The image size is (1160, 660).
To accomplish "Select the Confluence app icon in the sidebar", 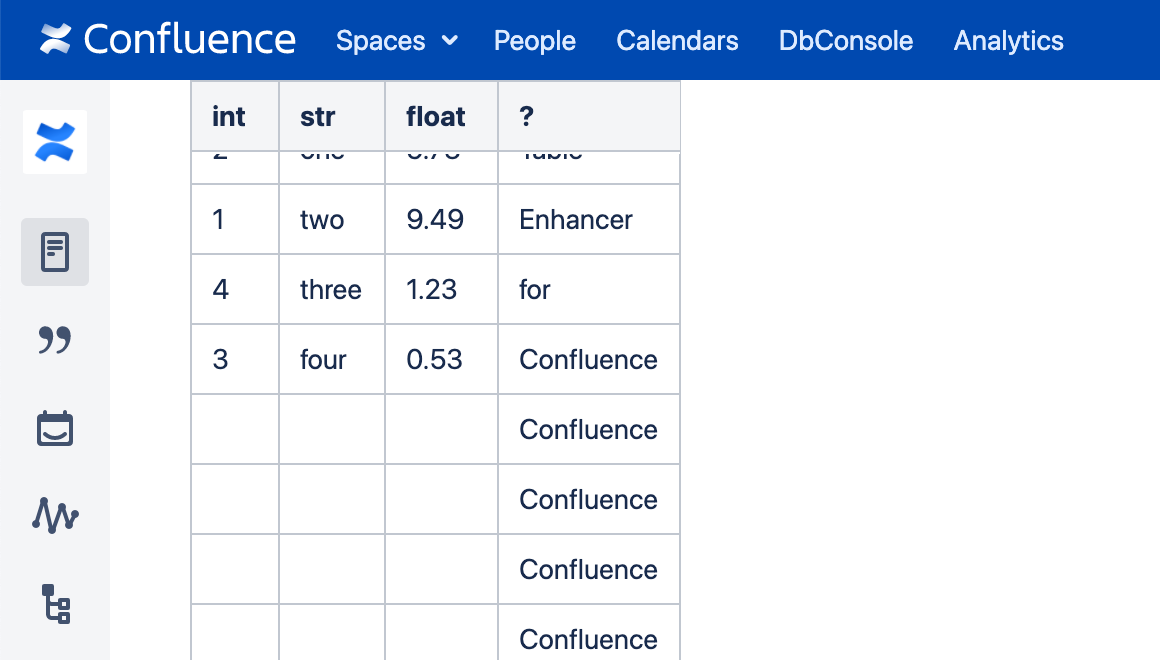I will [54, 141].
